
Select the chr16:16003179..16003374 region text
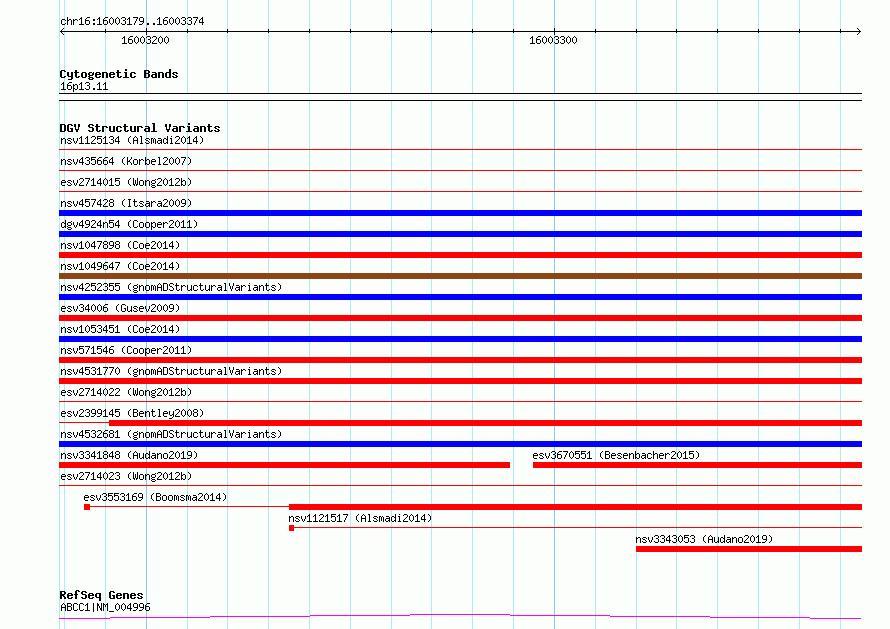click(132, 22)
